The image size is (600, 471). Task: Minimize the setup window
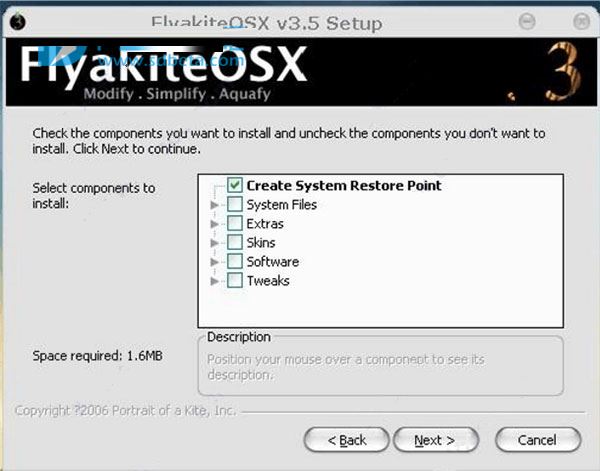point(527,21)
